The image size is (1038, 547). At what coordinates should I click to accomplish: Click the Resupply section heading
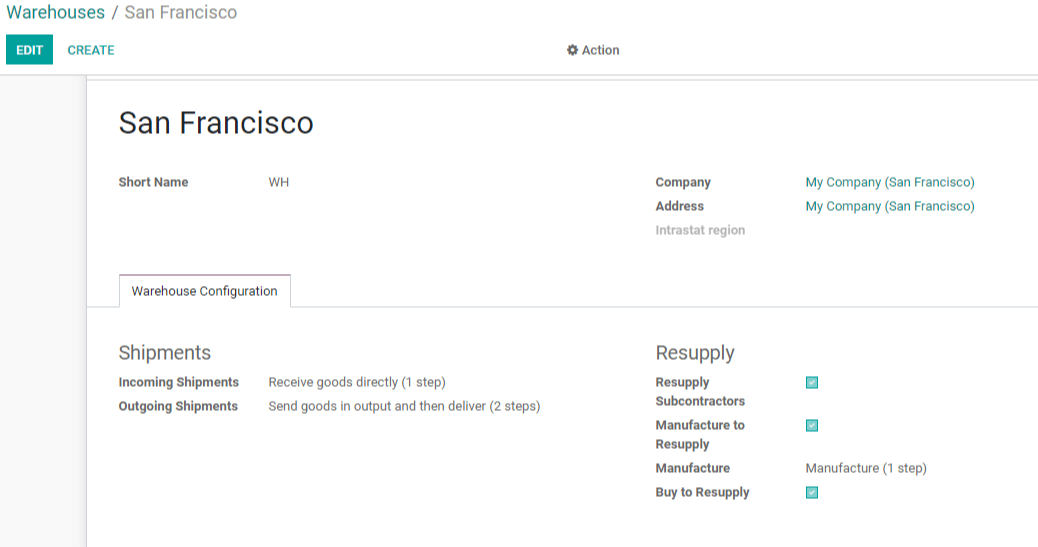click(x=695, y=353)
